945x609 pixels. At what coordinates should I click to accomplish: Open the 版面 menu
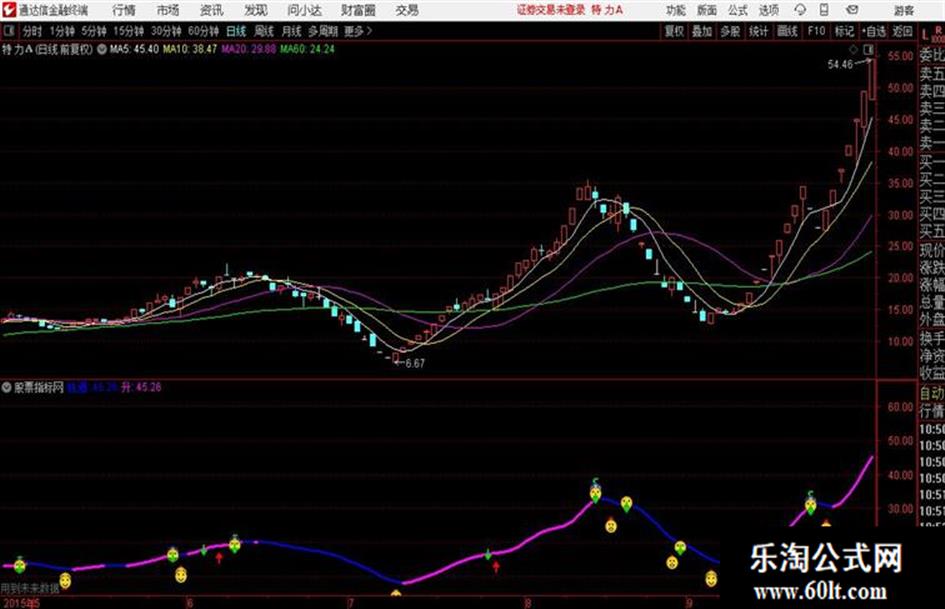click(708, 10)
